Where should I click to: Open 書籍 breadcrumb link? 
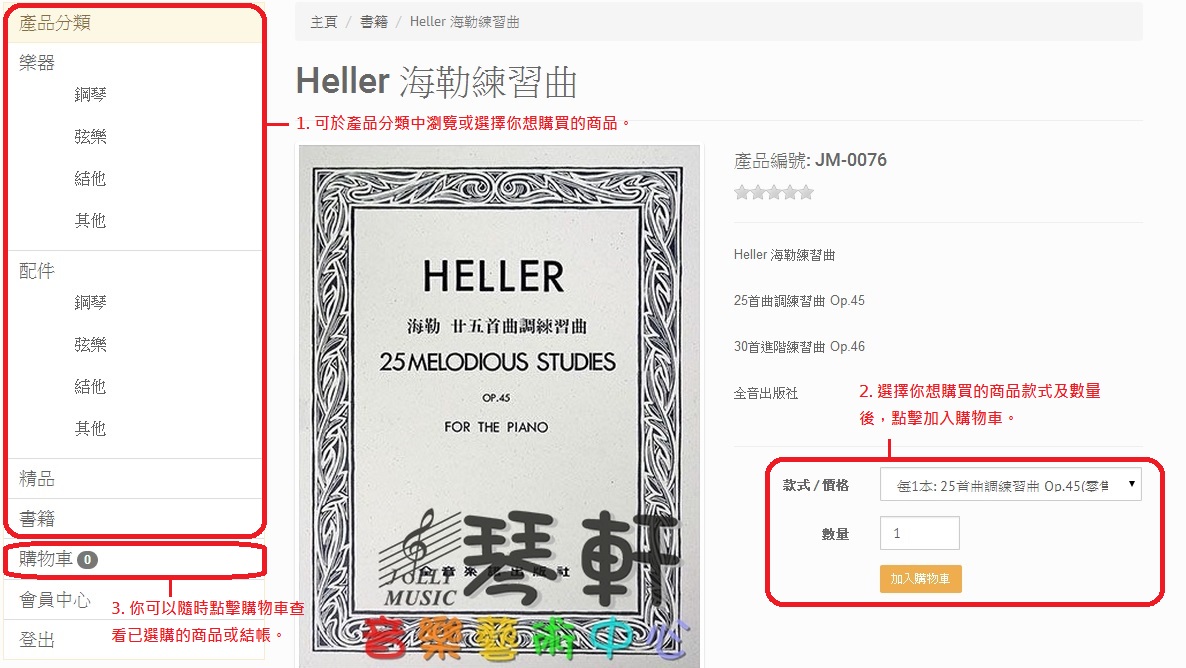[374, 22]
